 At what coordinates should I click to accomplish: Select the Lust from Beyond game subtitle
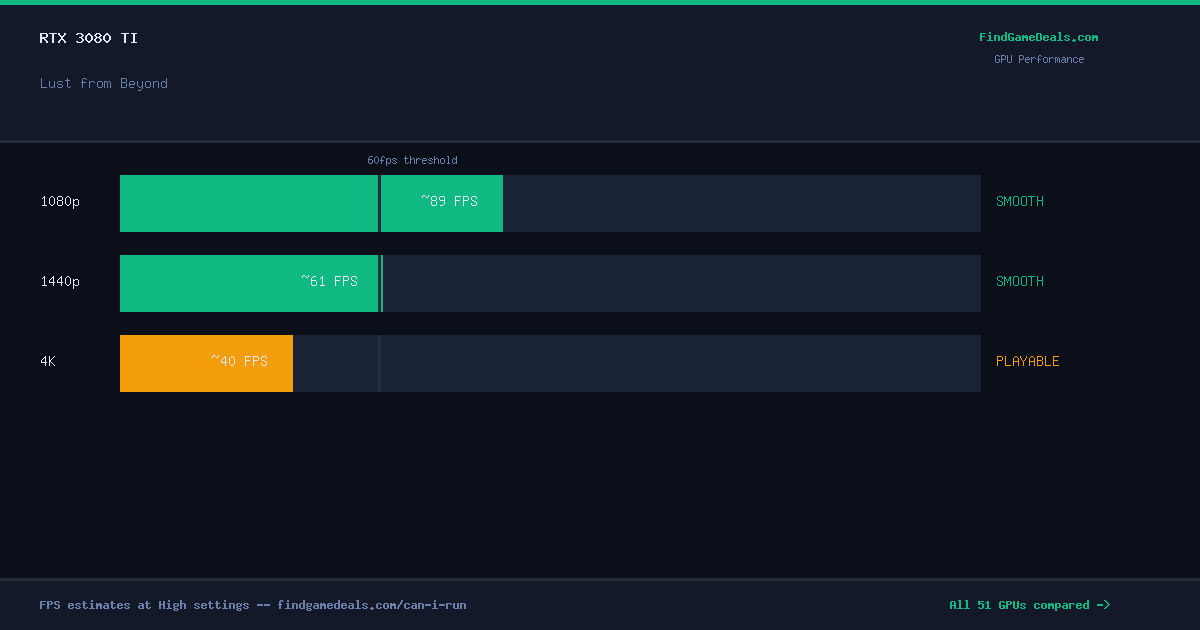tap(104, 83)
